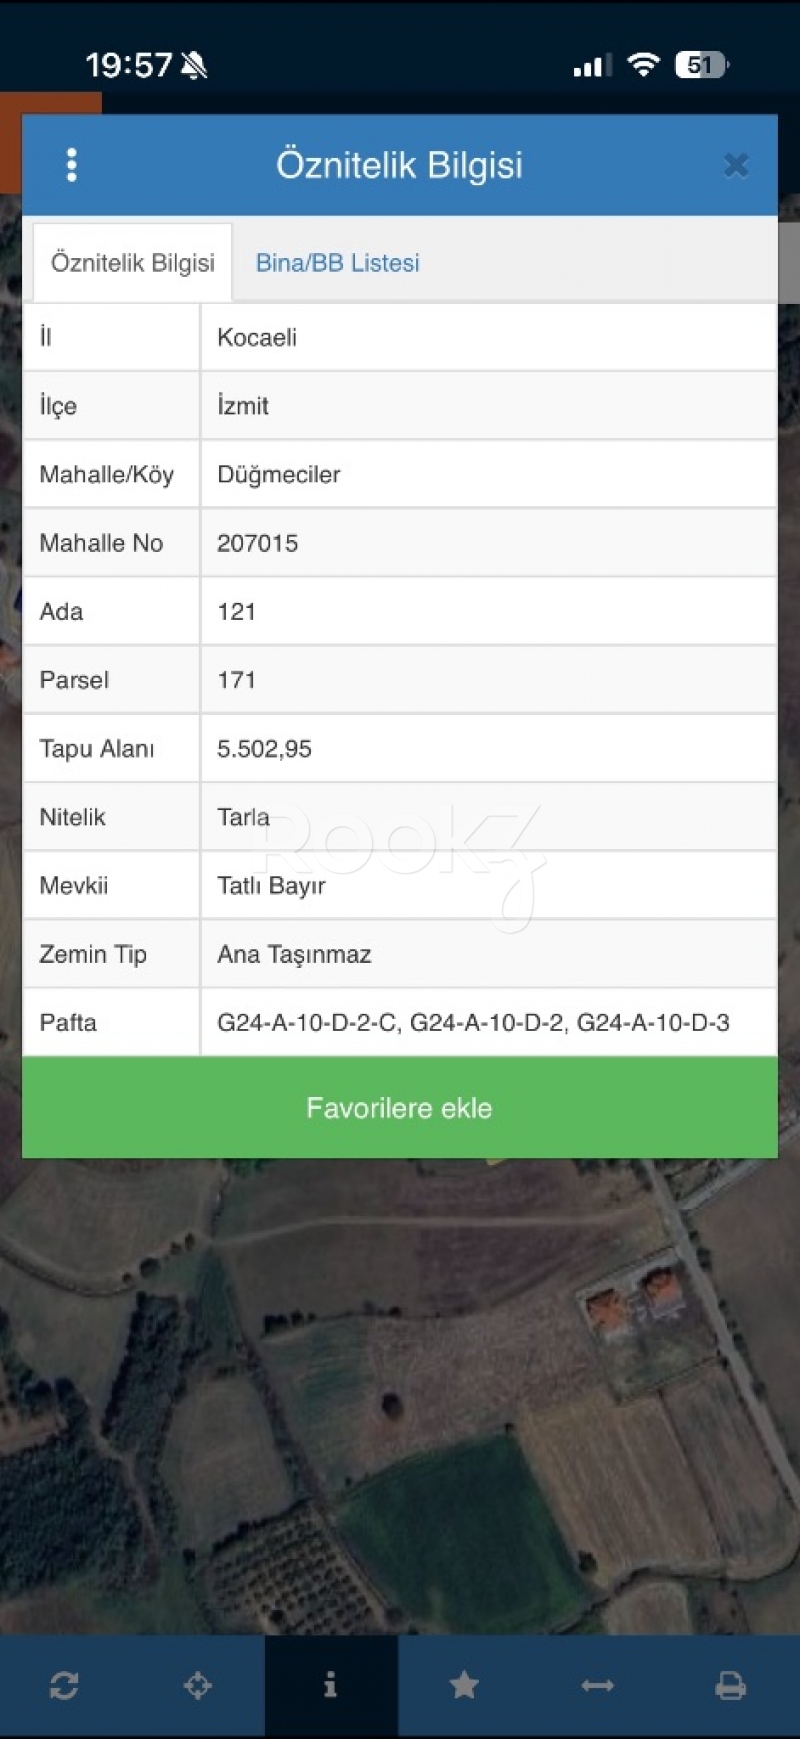
Task: Tap the battery indicator in status bar
Action: tap(702, 66)
